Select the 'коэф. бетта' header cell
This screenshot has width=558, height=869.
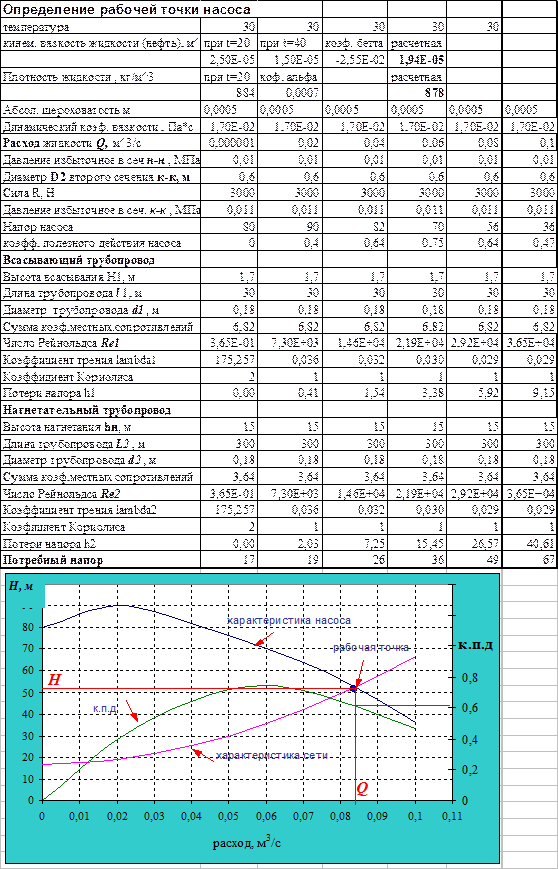pyautogui.click(x=355, y=44)
